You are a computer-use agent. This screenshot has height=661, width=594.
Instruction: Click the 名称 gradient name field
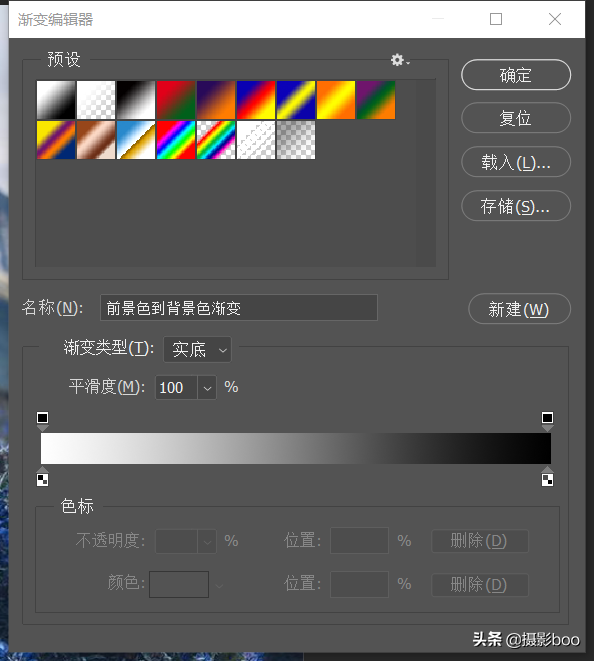239,308
